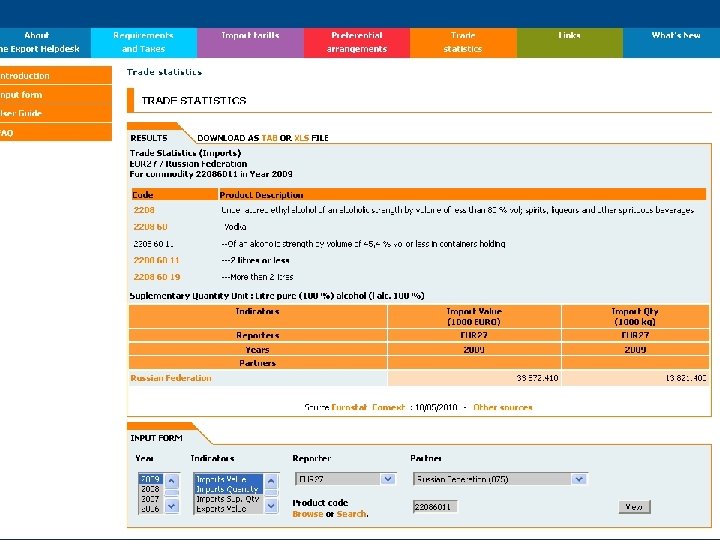Select year 2009 in the Year list
This screenshot has height=540, width=720.
[151, 479]
